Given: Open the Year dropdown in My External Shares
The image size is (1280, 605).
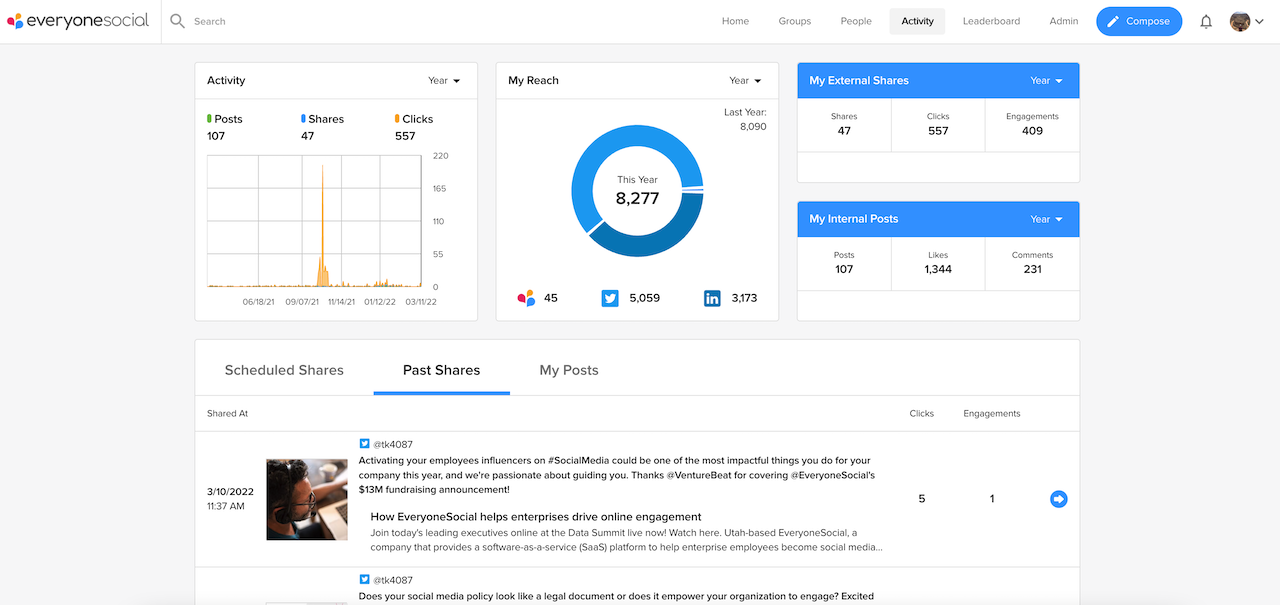Looking at the screenshot, I should click(1043, 80).
